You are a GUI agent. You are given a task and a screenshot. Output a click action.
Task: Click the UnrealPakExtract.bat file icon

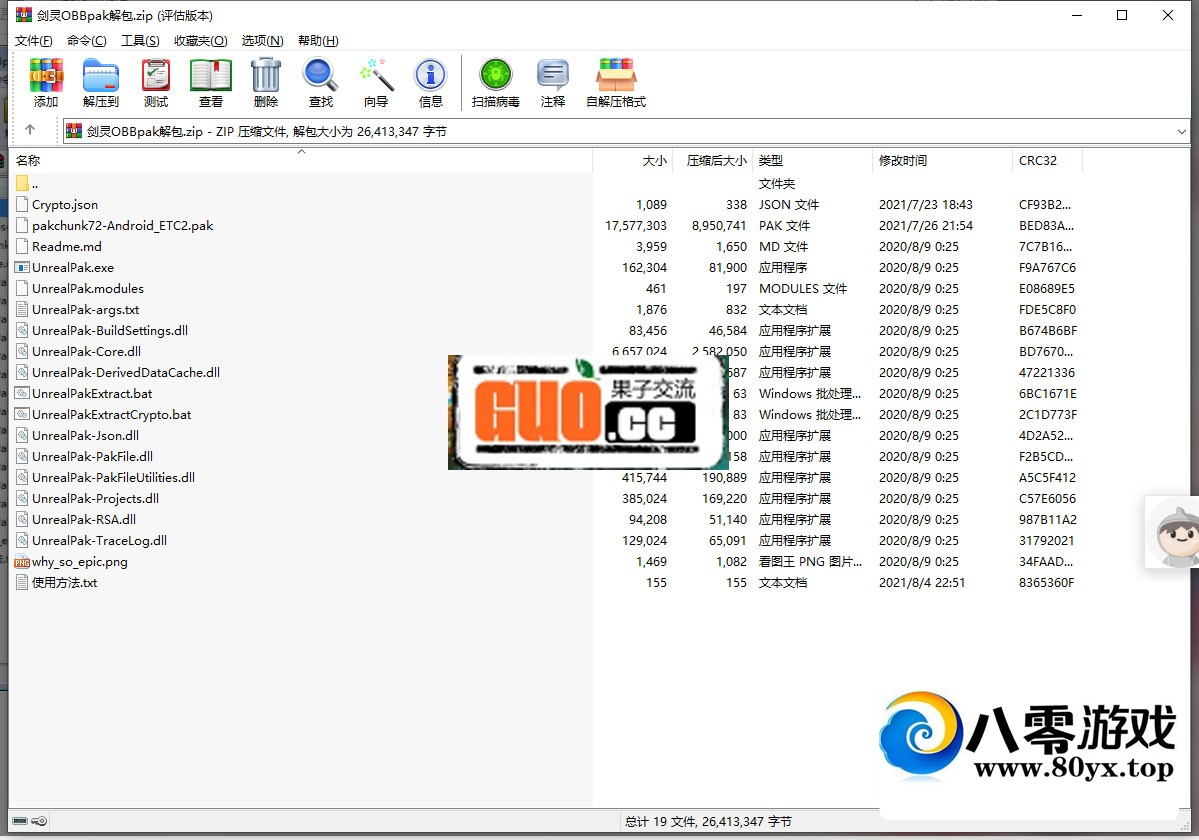coord(22,394)
